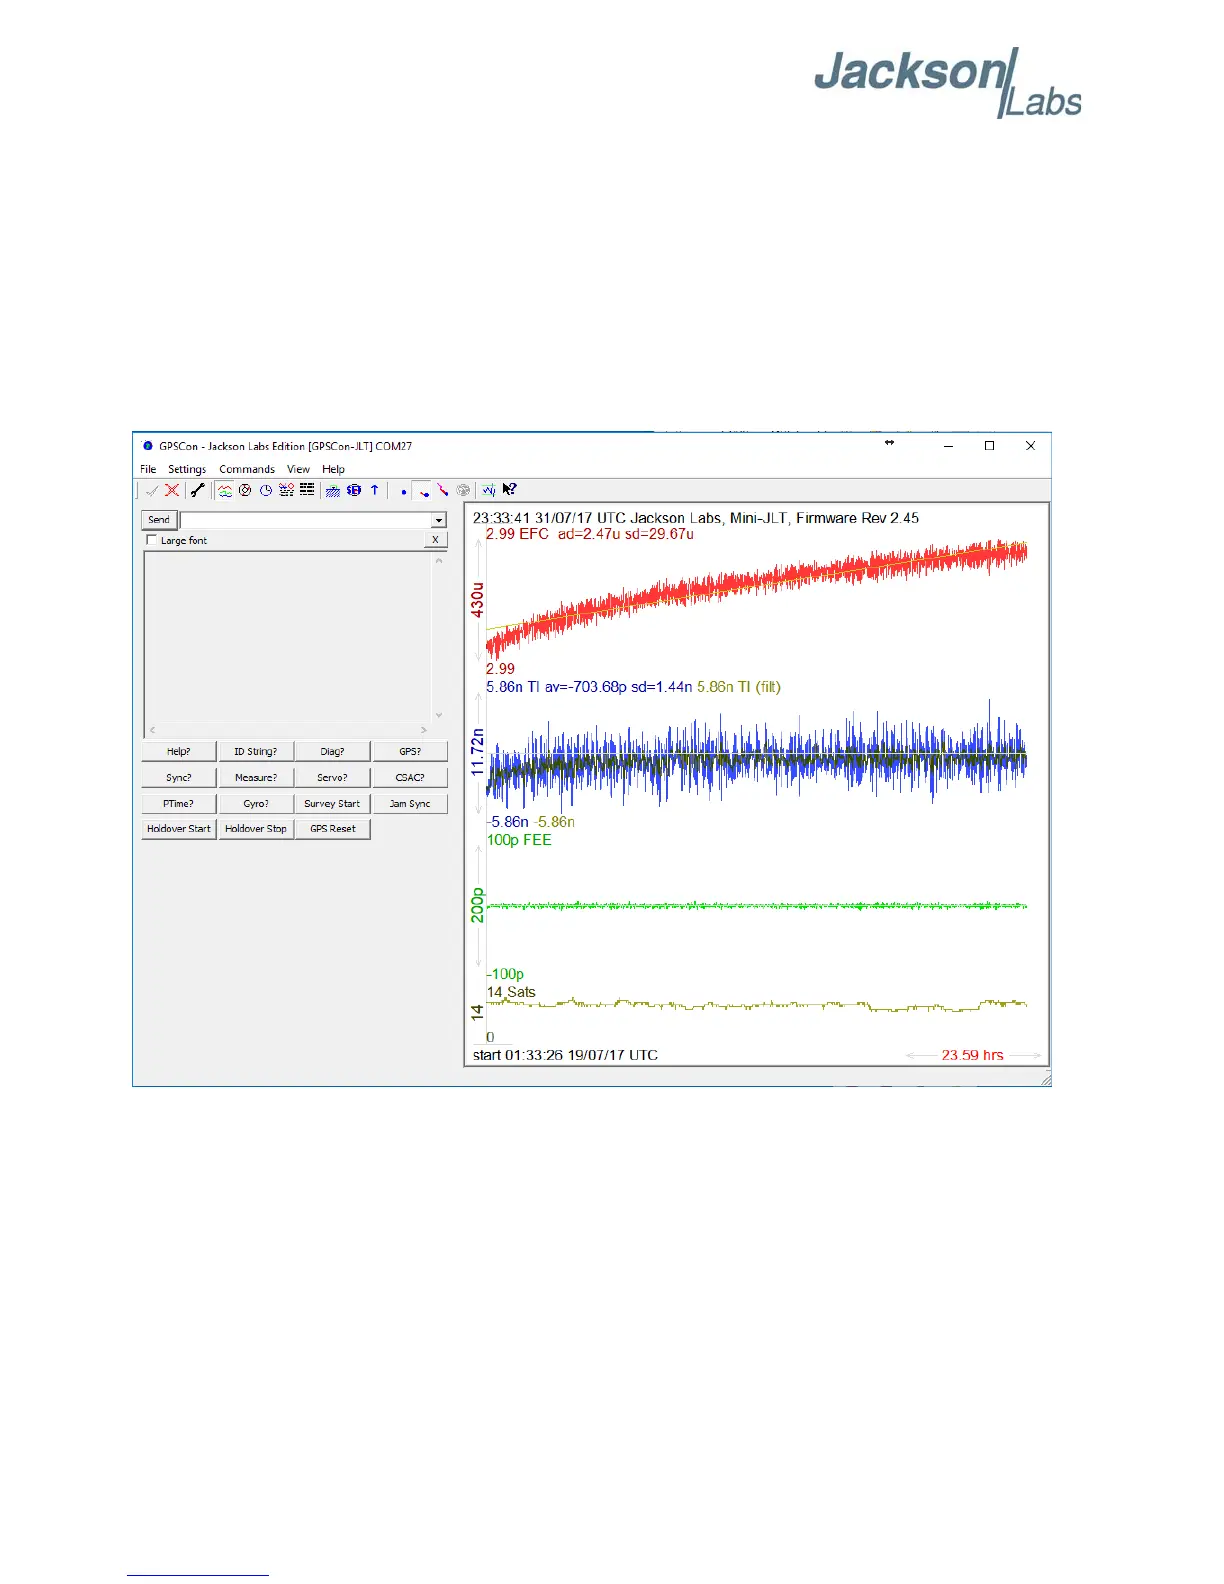The width and height of the screenshot is (1224, 1584).
Task: Click the GPS Reset button
Action: click(333, 829)
